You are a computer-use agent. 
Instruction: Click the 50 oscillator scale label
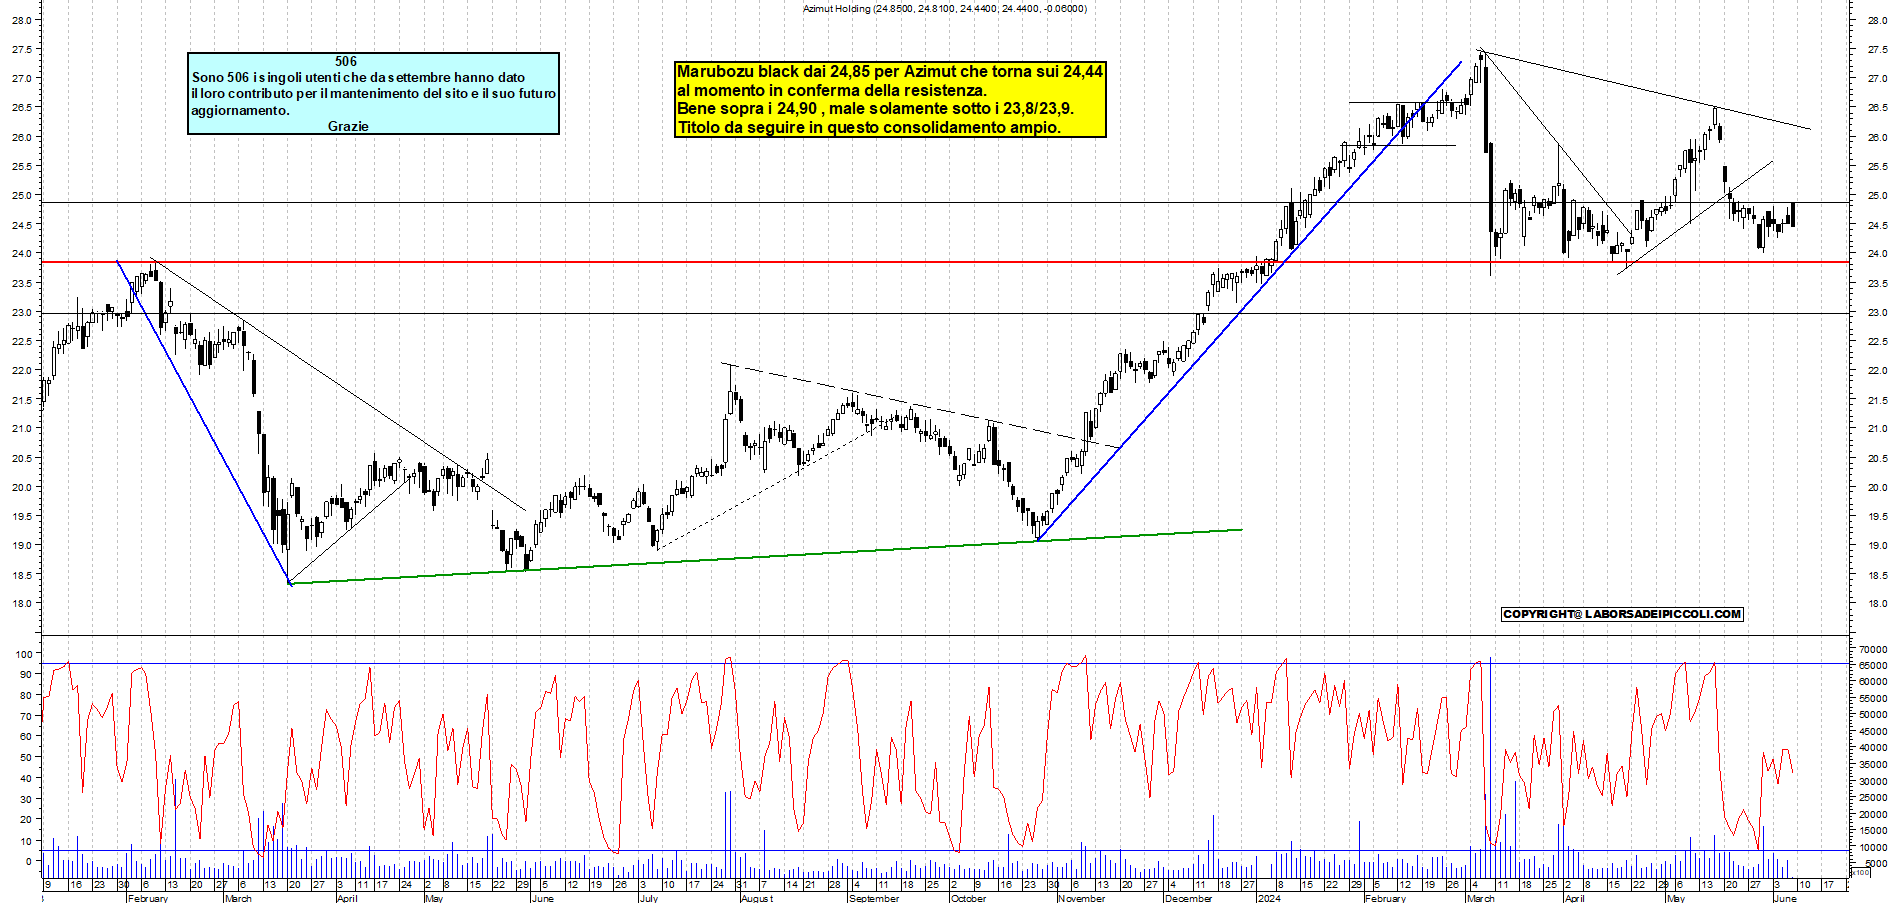pos(24,757)
